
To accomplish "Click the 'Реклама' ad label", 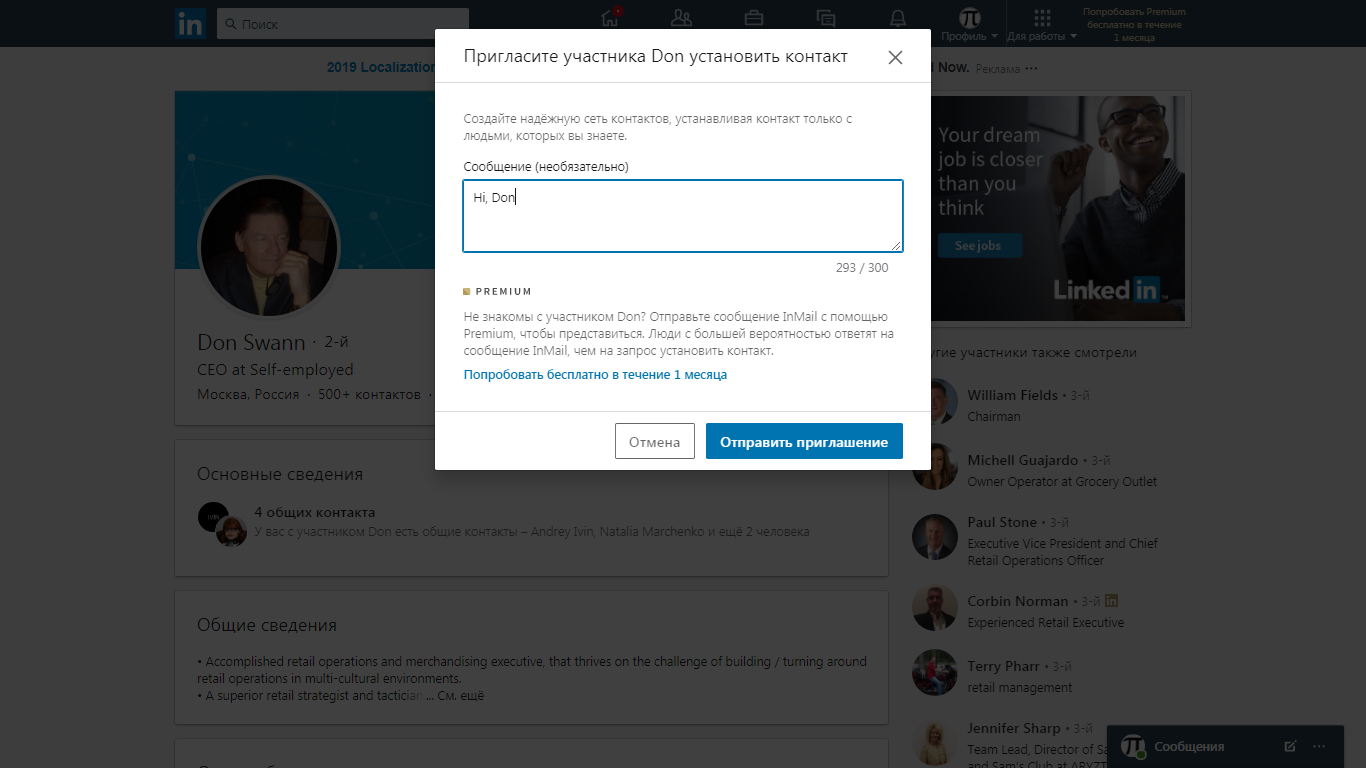I will pyautogui.click(x=997, y=69).
